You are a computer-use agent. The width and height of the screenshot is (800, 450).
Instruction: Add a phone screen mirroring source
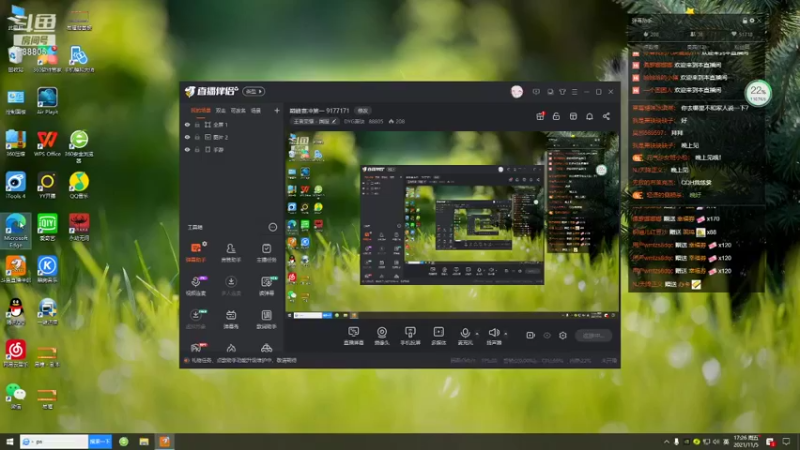[410, 336]
